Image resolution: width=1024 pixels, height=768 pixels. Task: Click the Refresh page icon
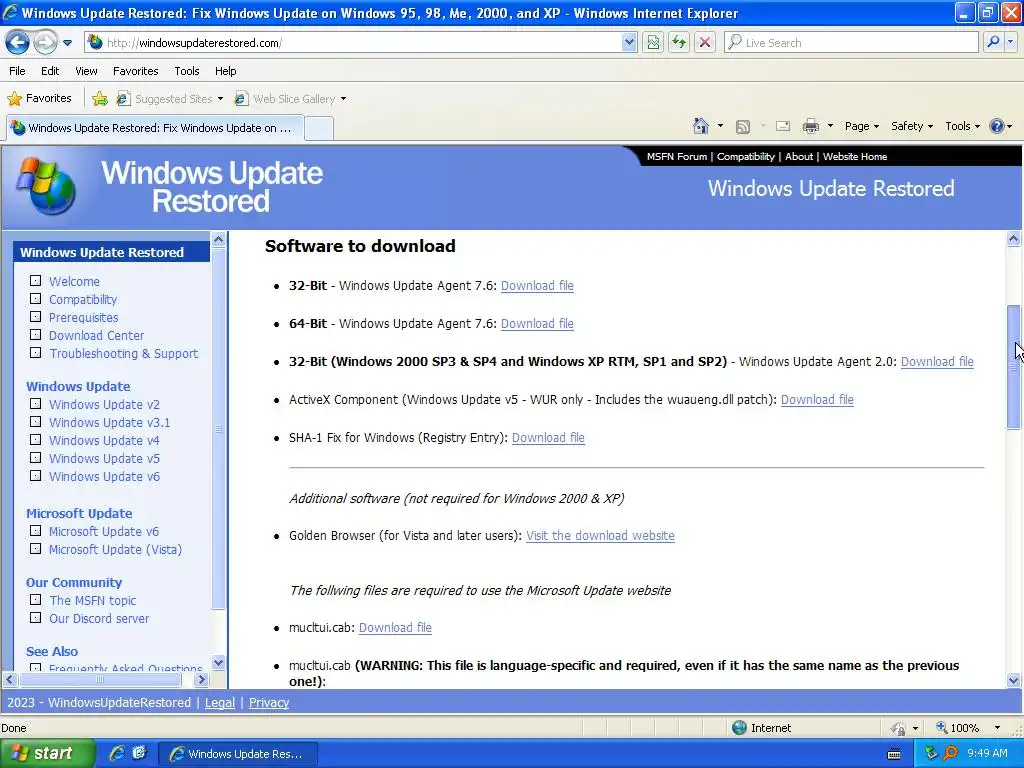pos(679,42)
